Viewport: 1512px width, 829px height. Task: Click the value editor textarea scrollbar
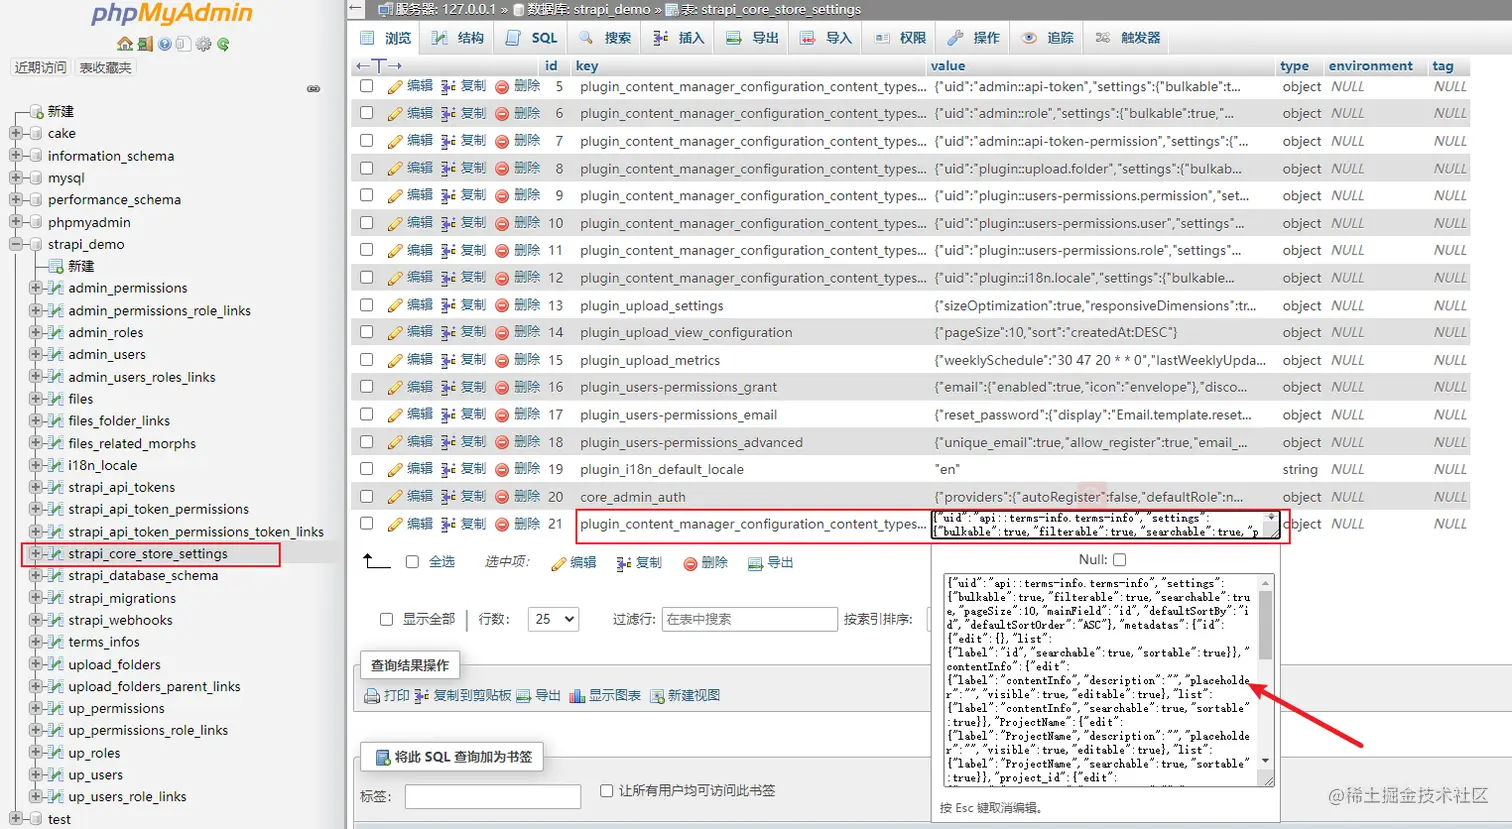[1266, 672]
